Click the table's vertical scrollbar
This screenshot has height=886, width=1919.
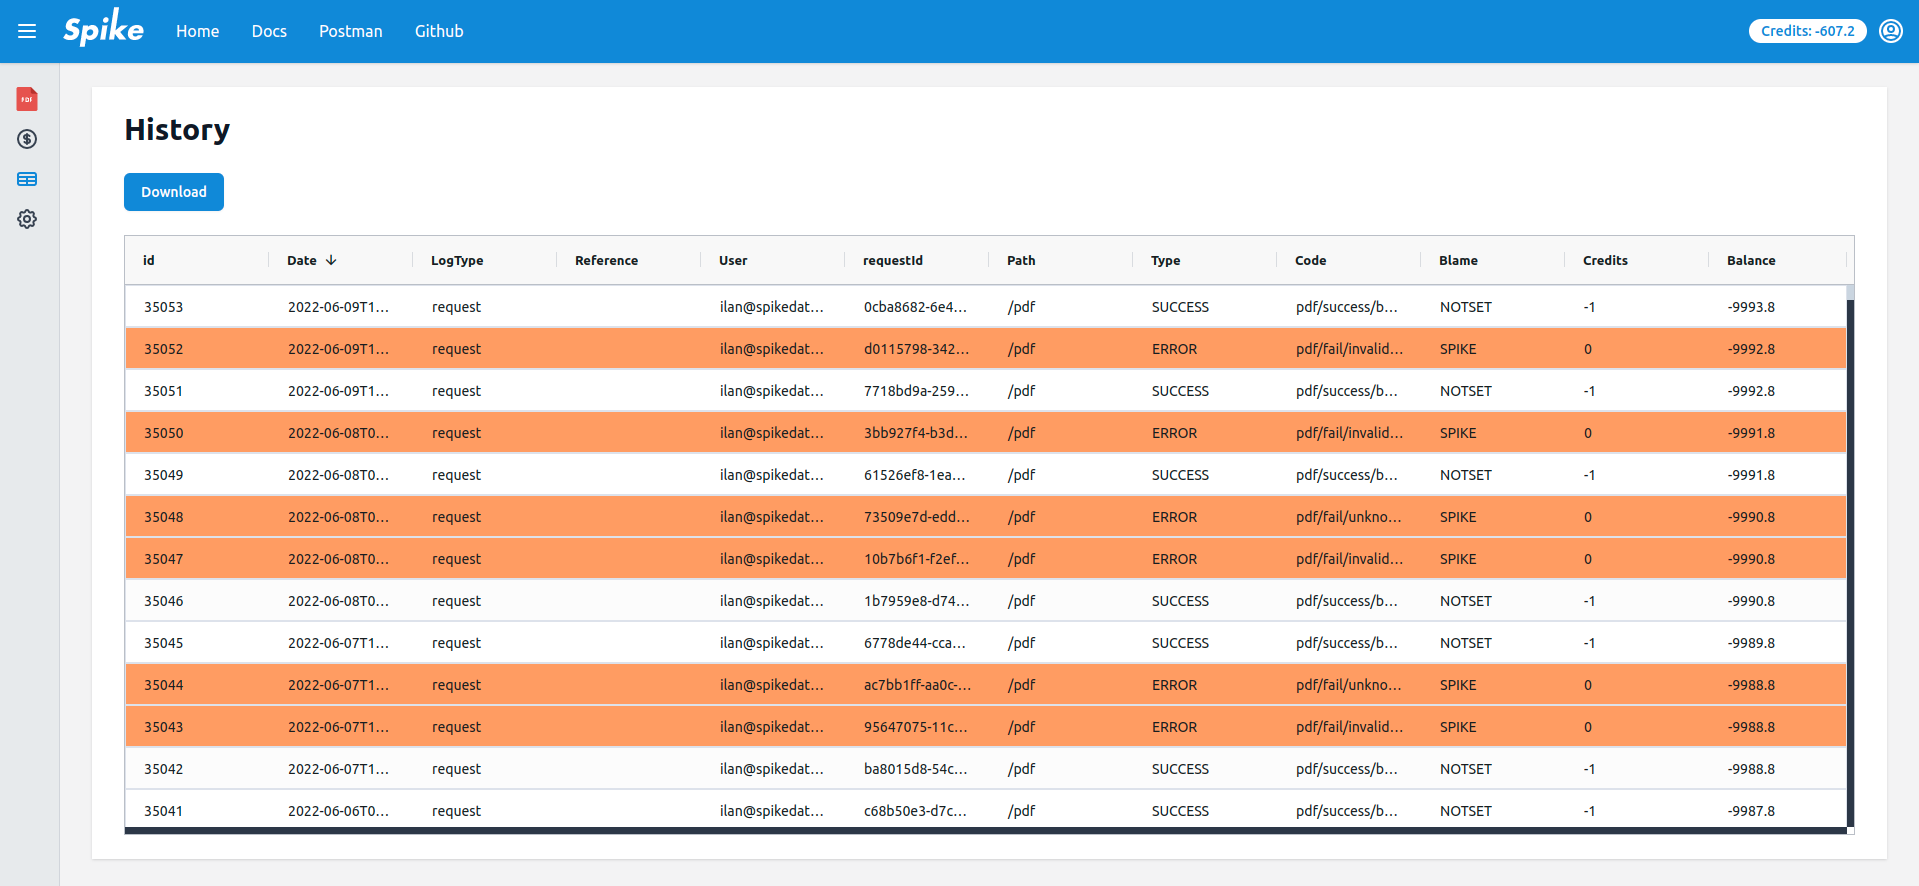1849,560
